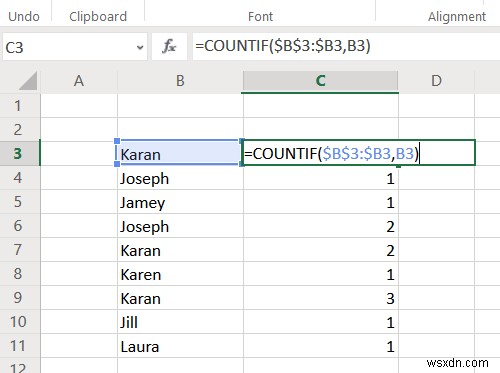Screen dimensions: 500x373
Task: Click the Select All corner triangle
Action: [28, 81]
